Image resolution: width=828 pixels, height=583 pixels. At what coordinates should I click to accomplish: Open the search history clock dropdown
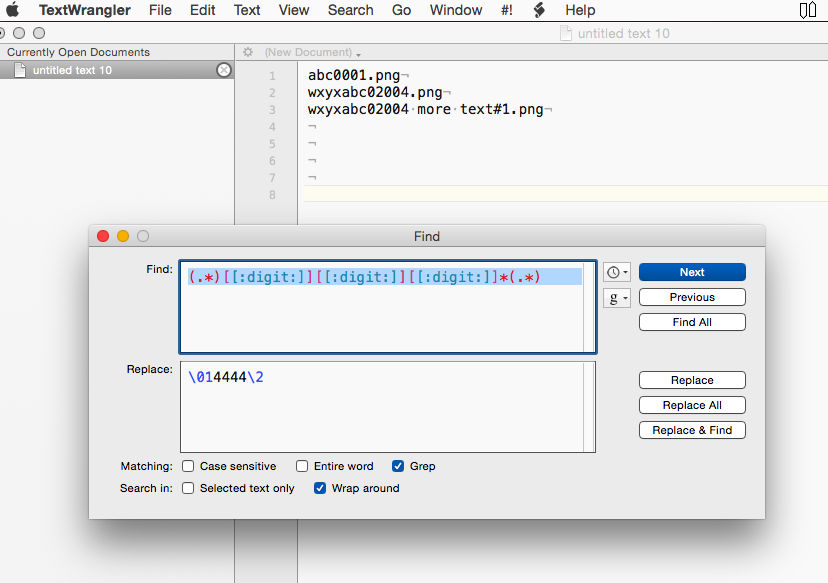tap(617, 272)
